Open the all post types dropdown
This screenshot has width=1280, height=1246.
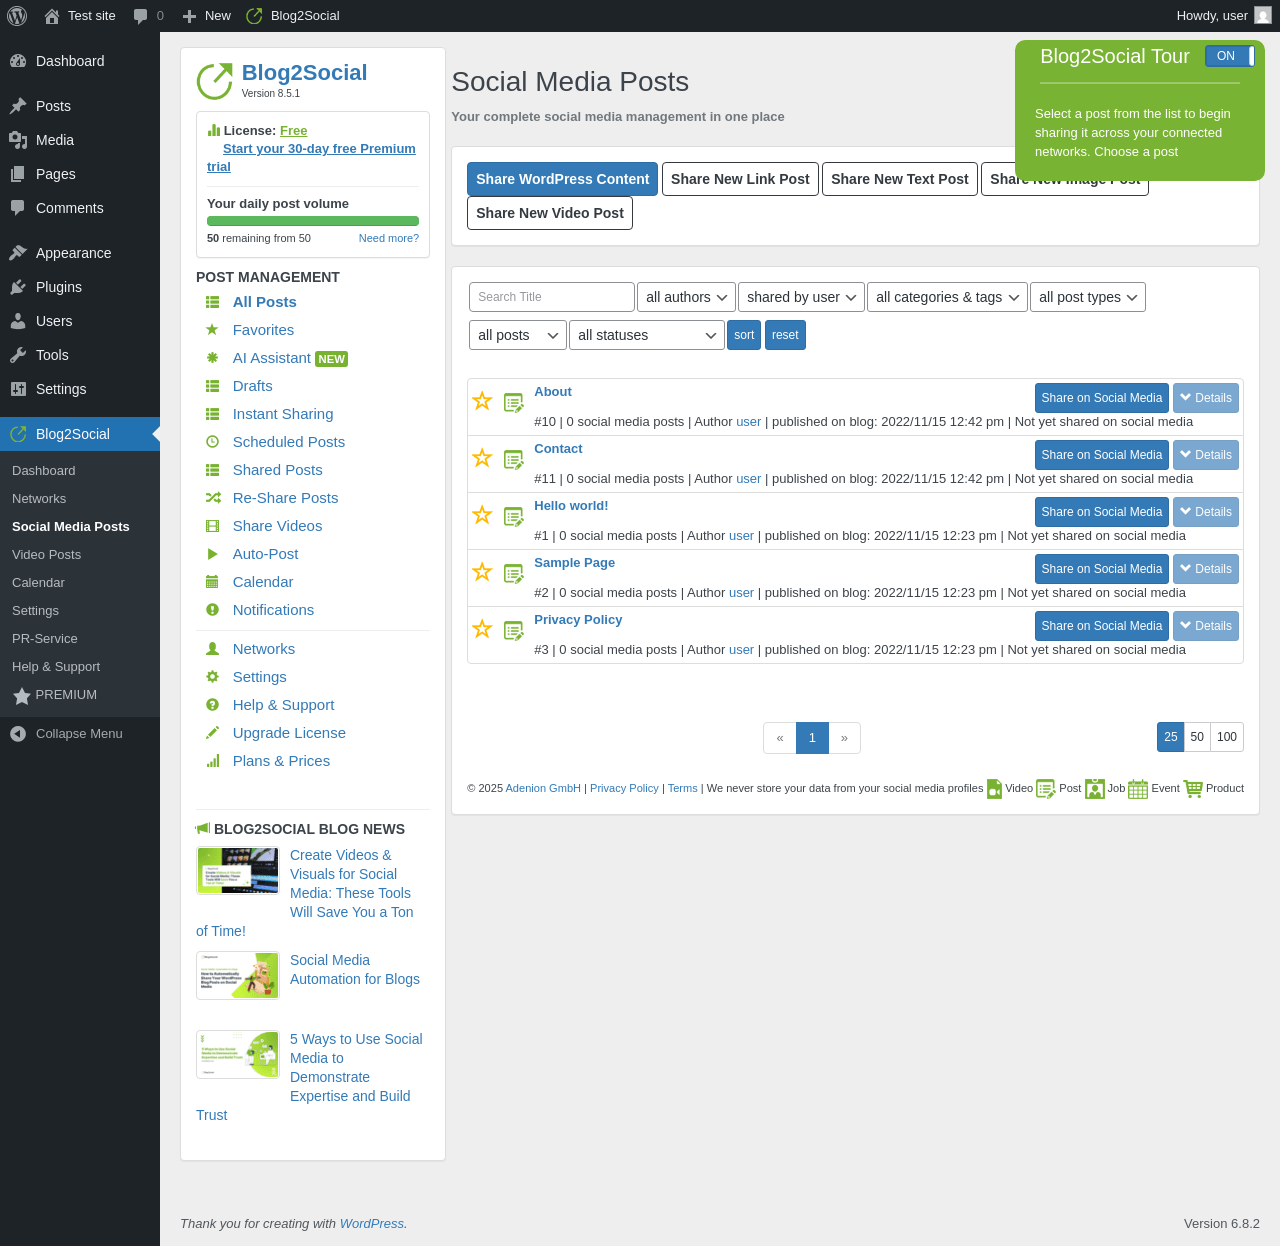coord(1088,297)
